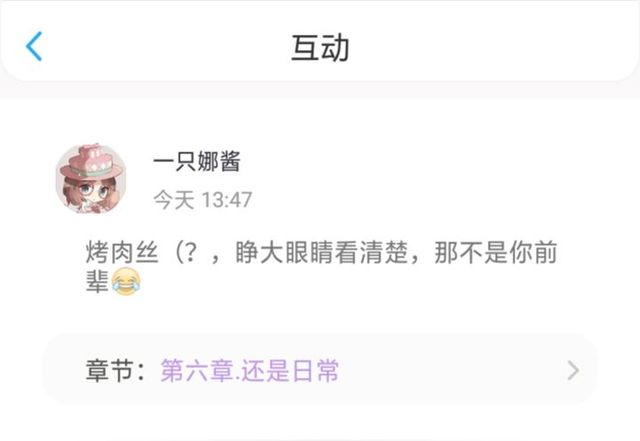Open the chapter via the right chevron
Screen dimensions: 640x441
pos(573,371)
